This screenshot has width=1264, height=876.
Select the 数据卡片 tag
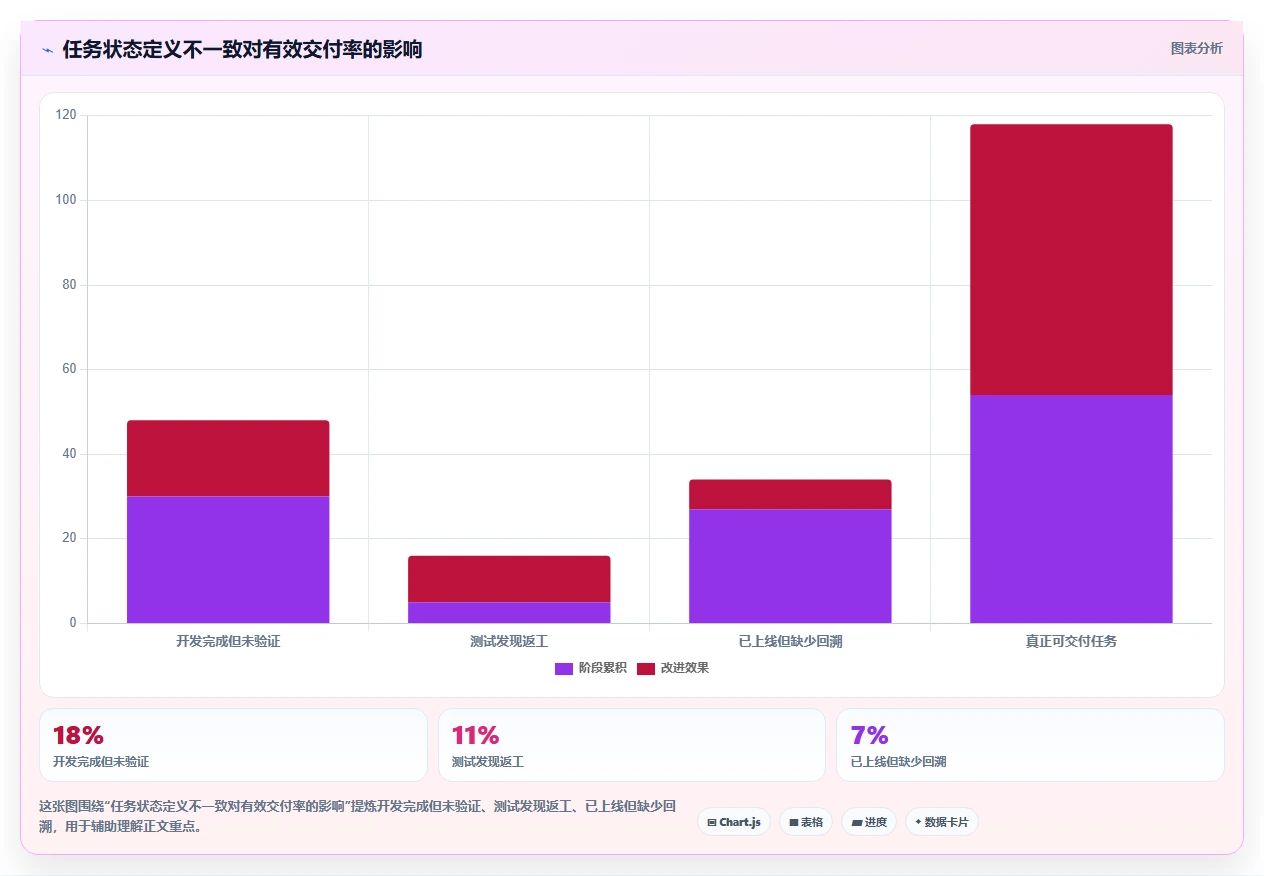point(941,822)
